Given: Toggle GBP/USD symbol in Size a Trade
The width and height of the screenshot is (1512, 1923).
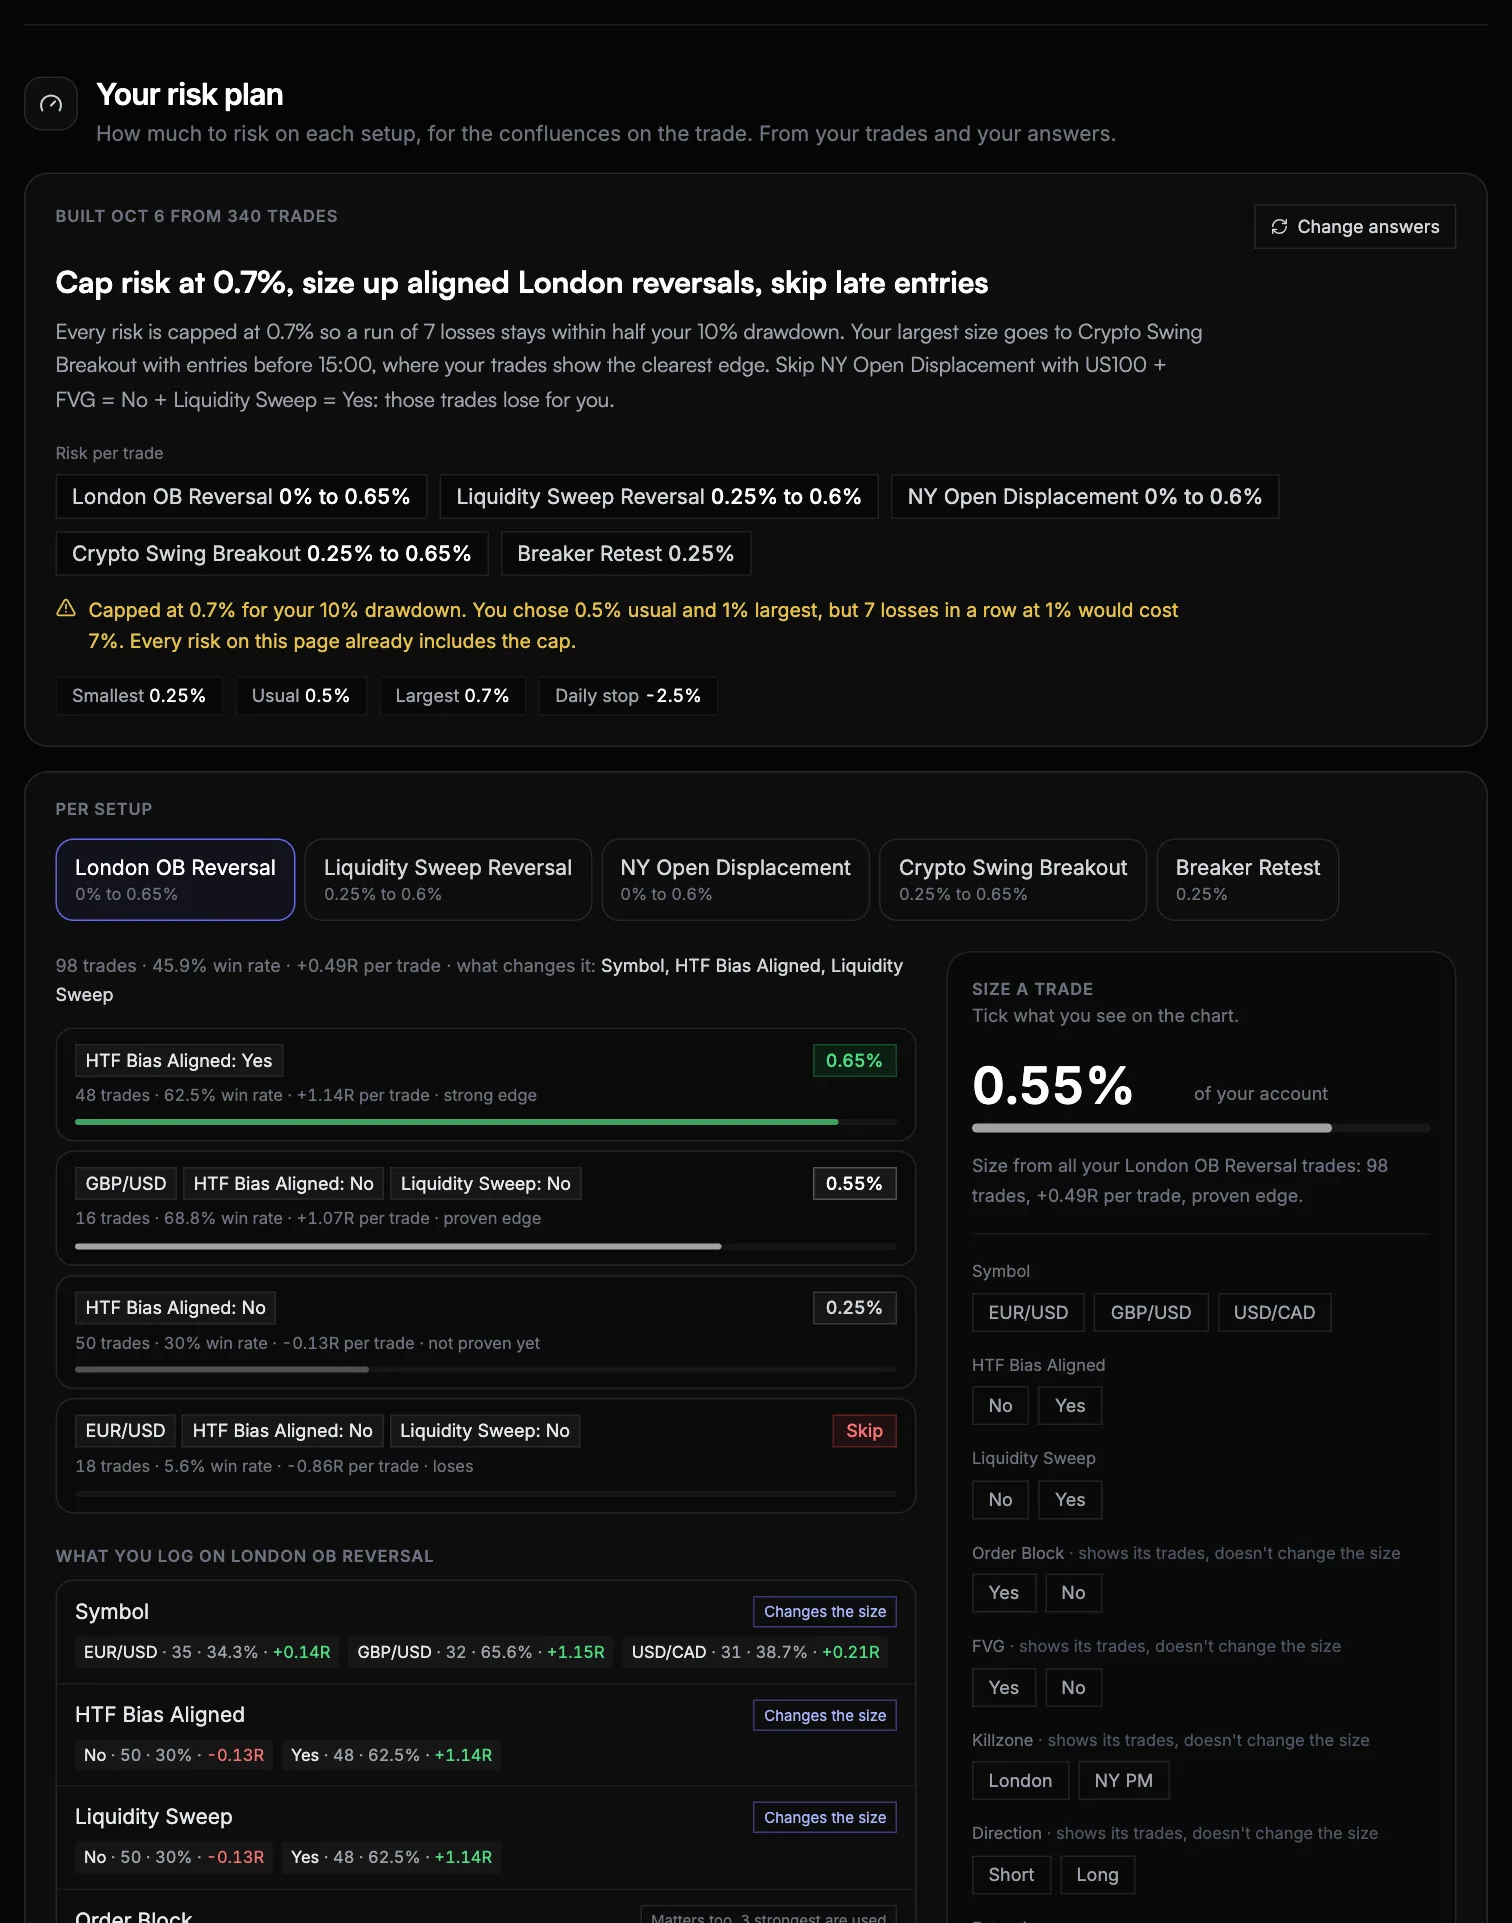Looking at the screenshot, I should [1151, 1312].
